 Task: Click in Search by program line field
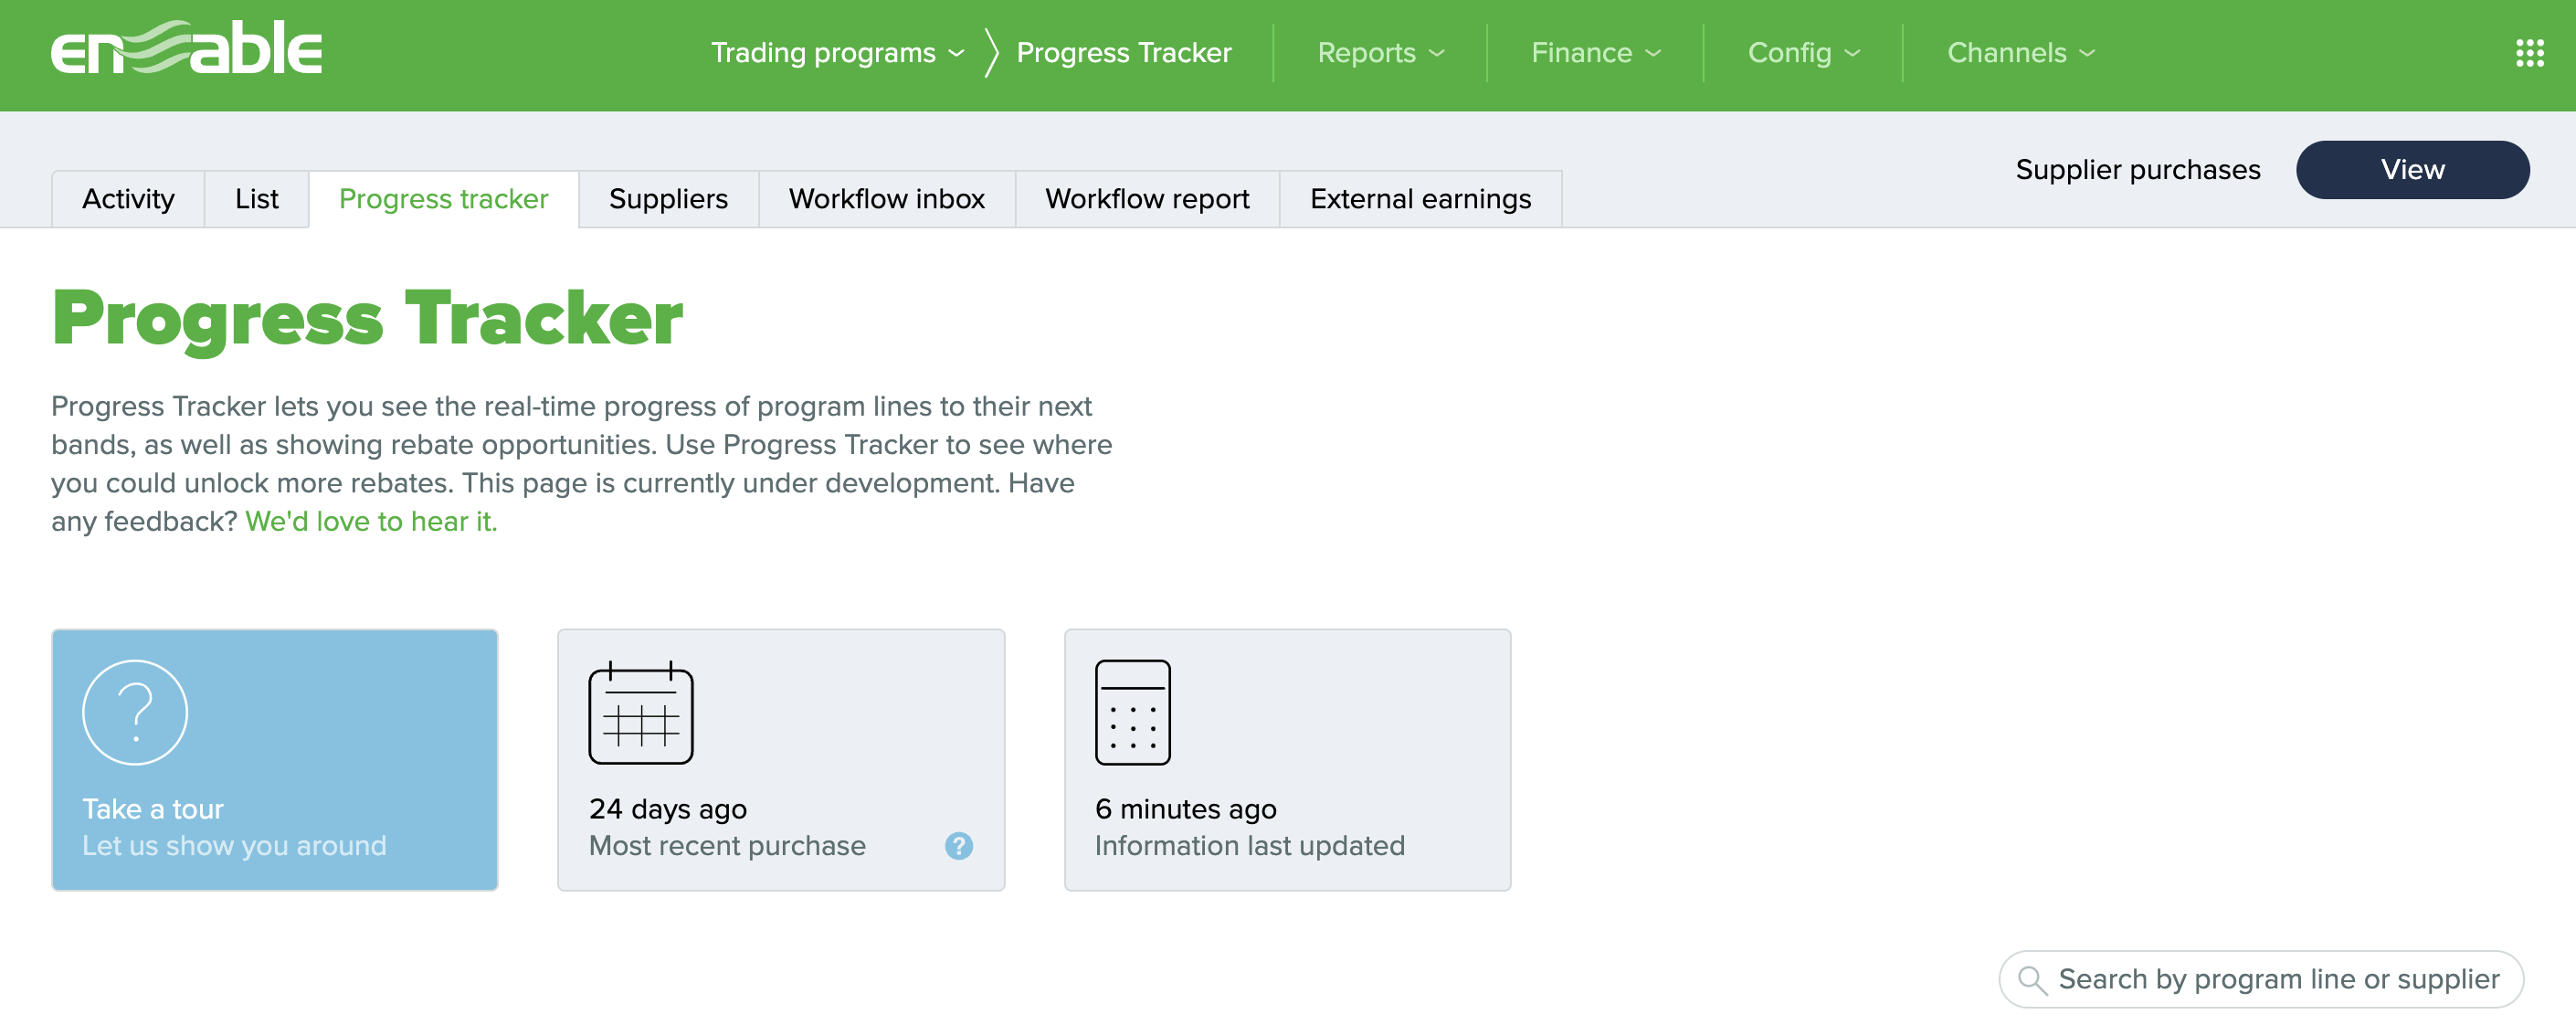2261,979
